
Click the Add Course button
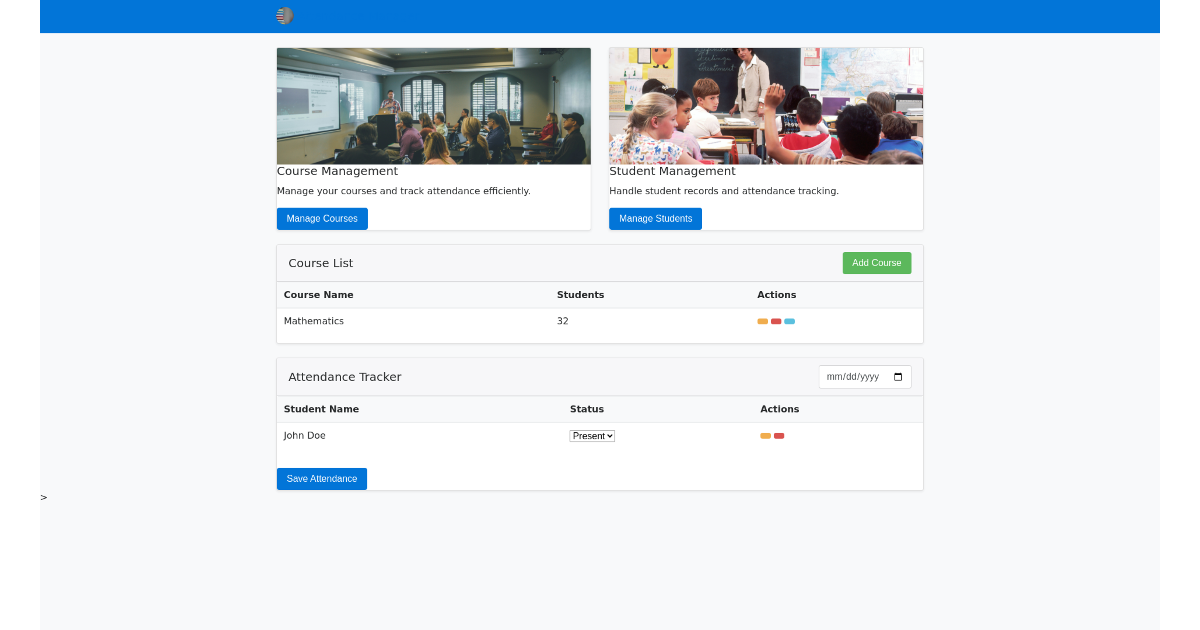(876, 262)
